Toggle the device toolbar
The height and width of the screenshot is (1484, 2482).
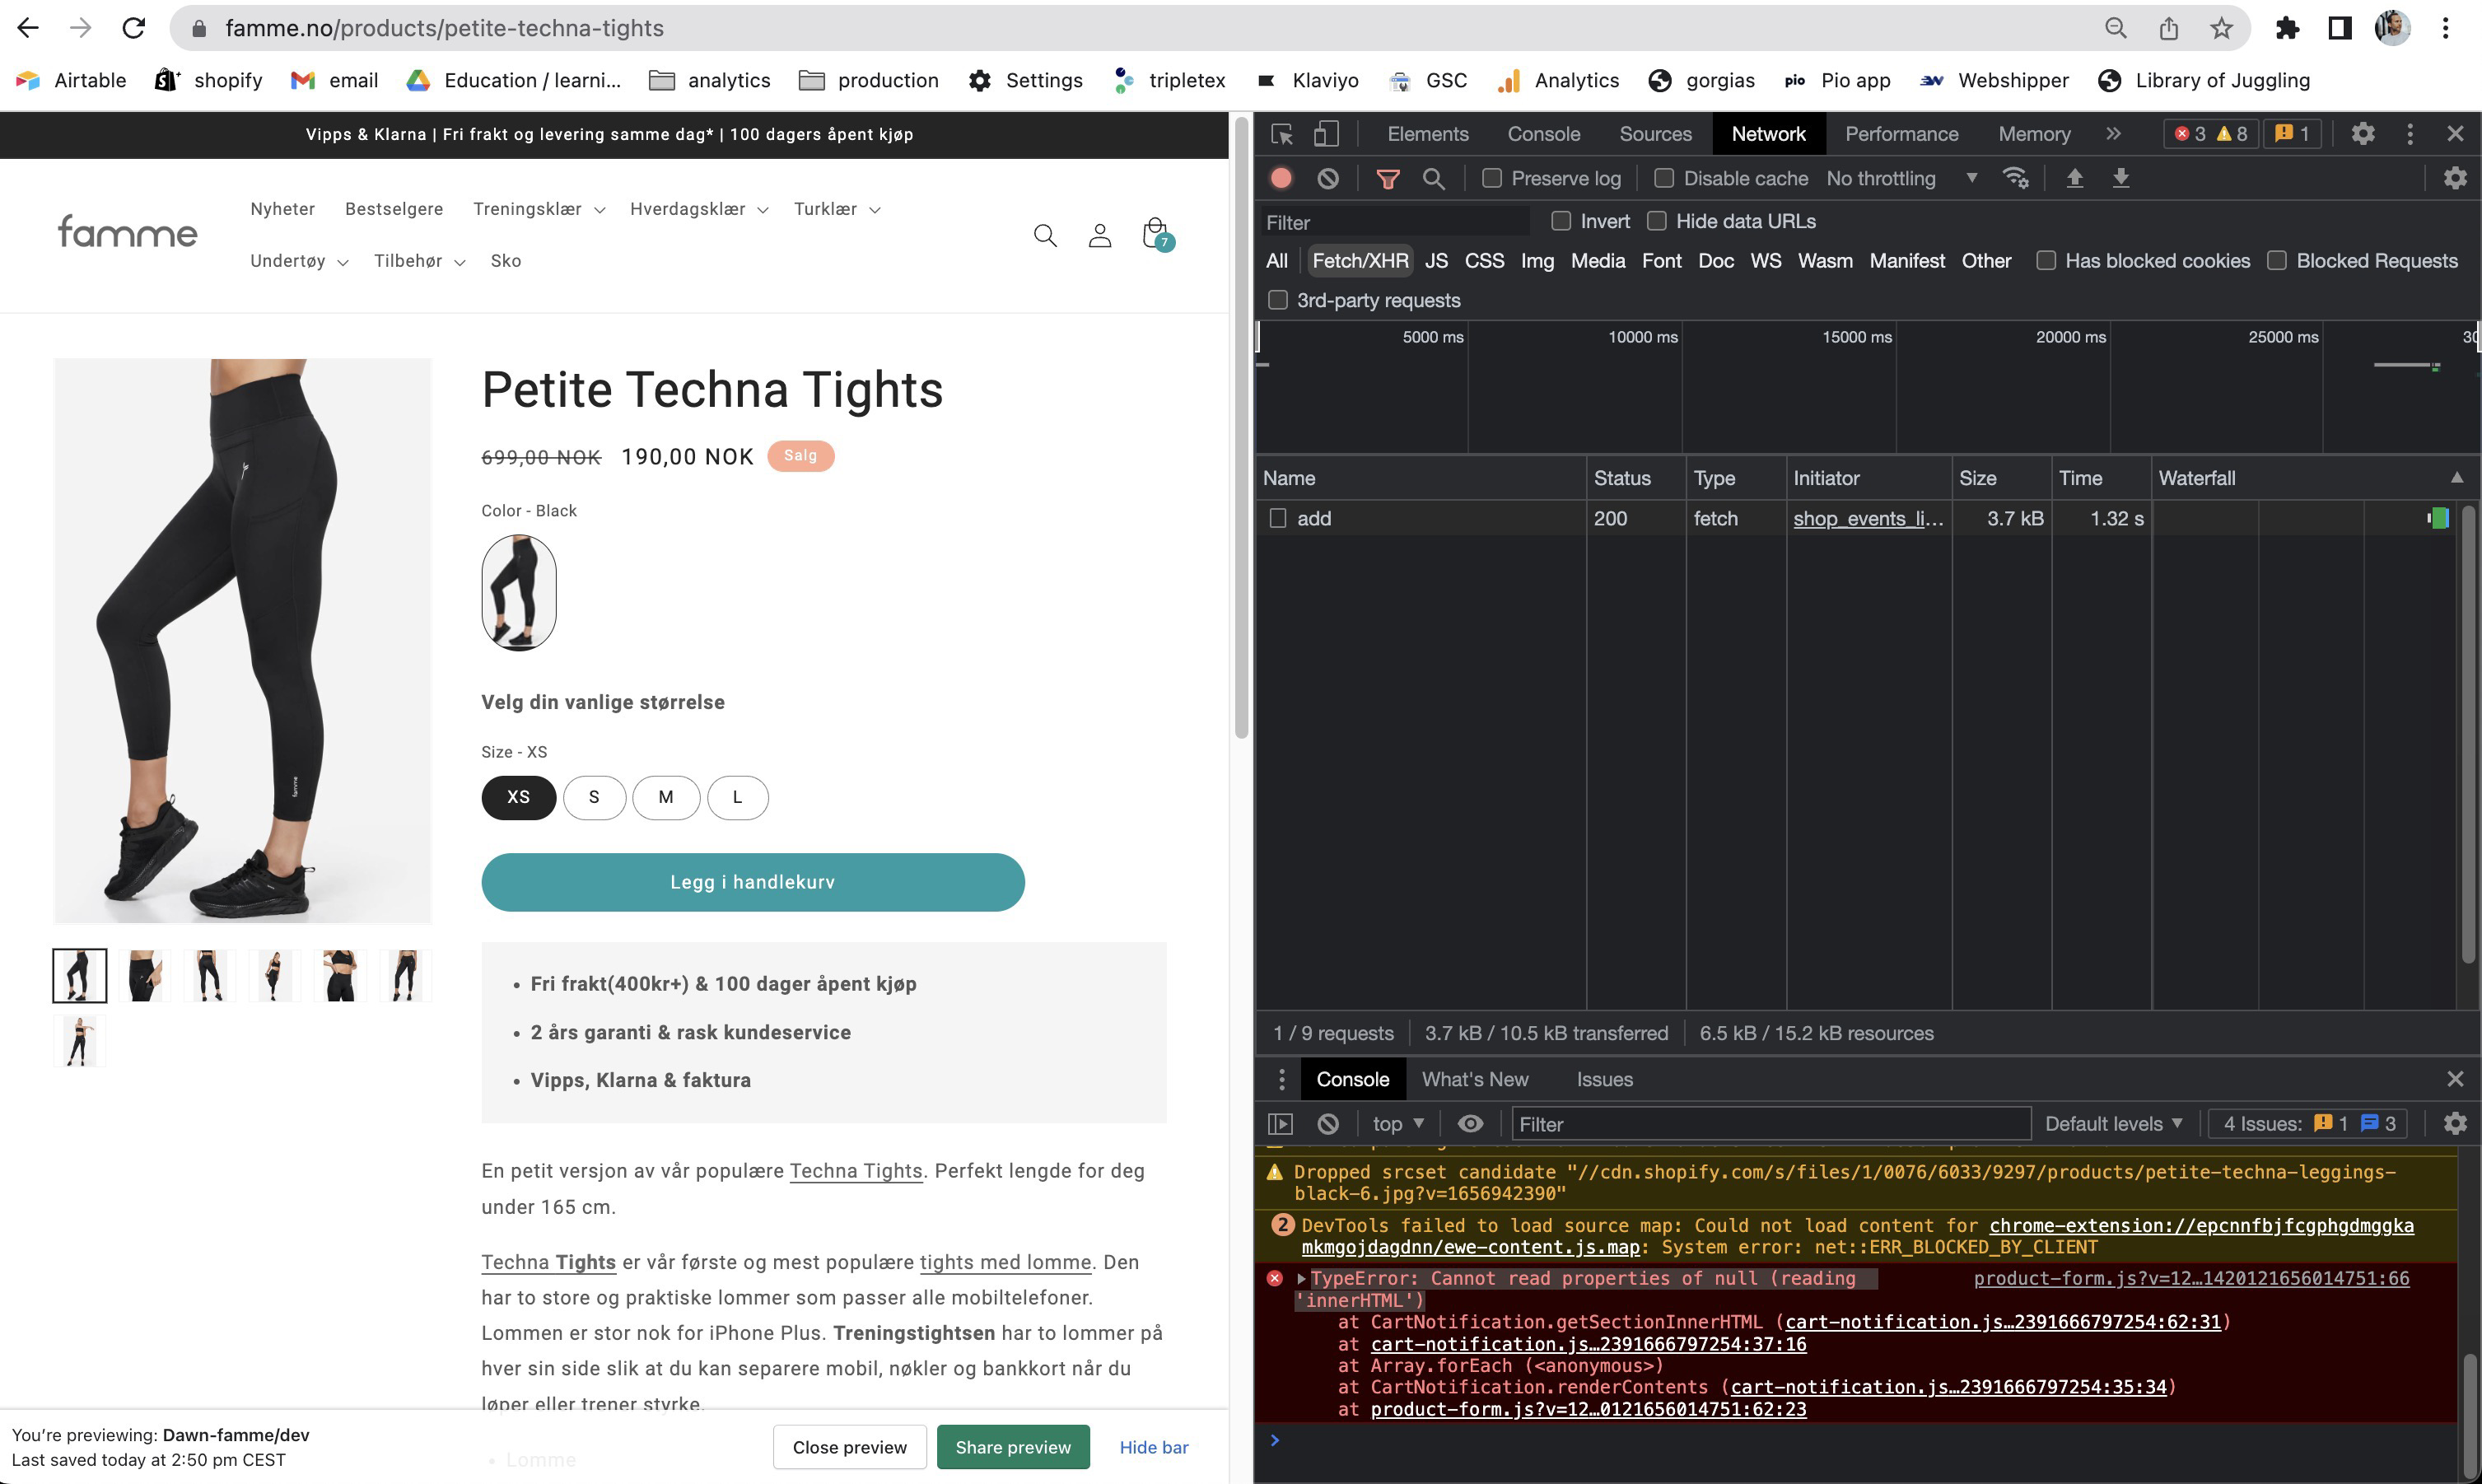pos(1326,133)
